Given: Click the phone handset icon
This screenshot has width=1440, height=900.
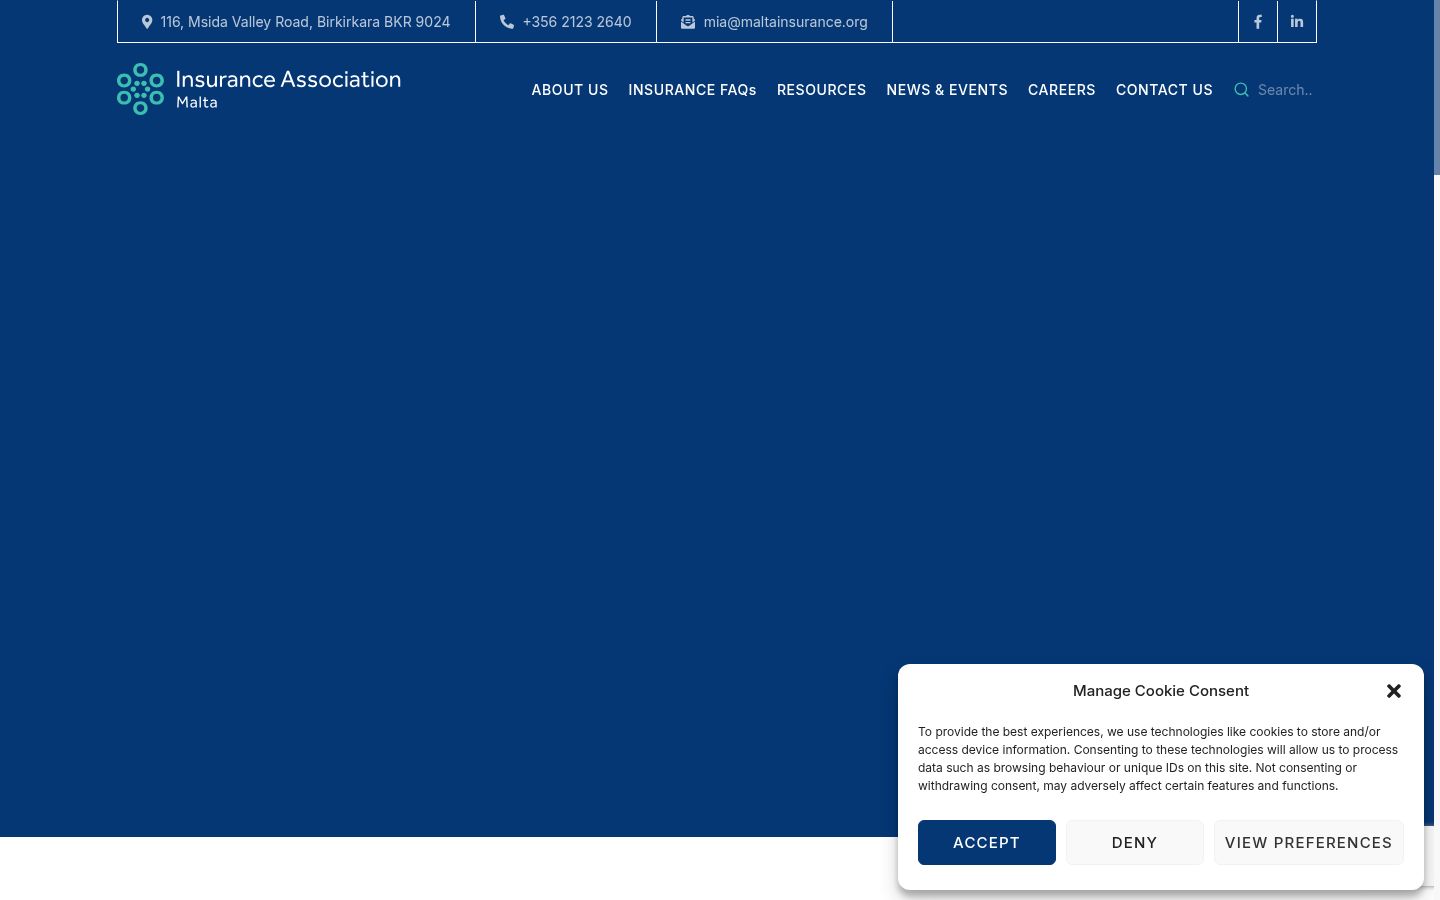Looking at the screenshot, I should coord(507,22).
